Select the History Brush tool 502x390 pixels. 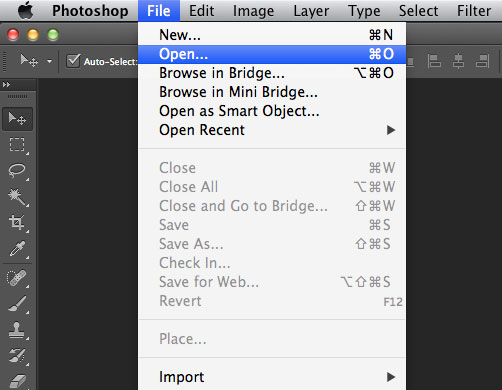point(17,356)
